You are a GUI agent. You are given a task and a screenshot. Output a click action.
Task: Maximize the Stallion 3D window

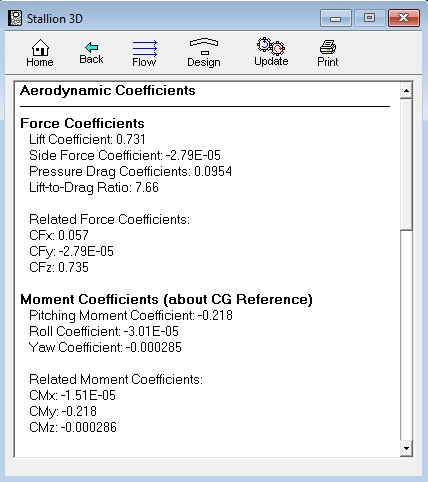(x=369, y=18)
